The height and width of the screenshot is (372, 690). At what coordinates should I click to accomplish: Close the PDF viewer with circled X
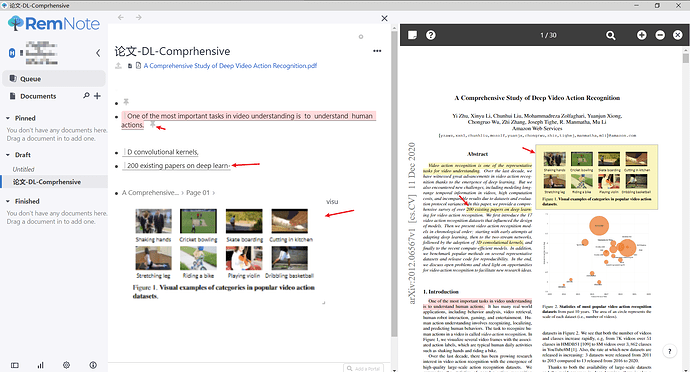[678, 35]
